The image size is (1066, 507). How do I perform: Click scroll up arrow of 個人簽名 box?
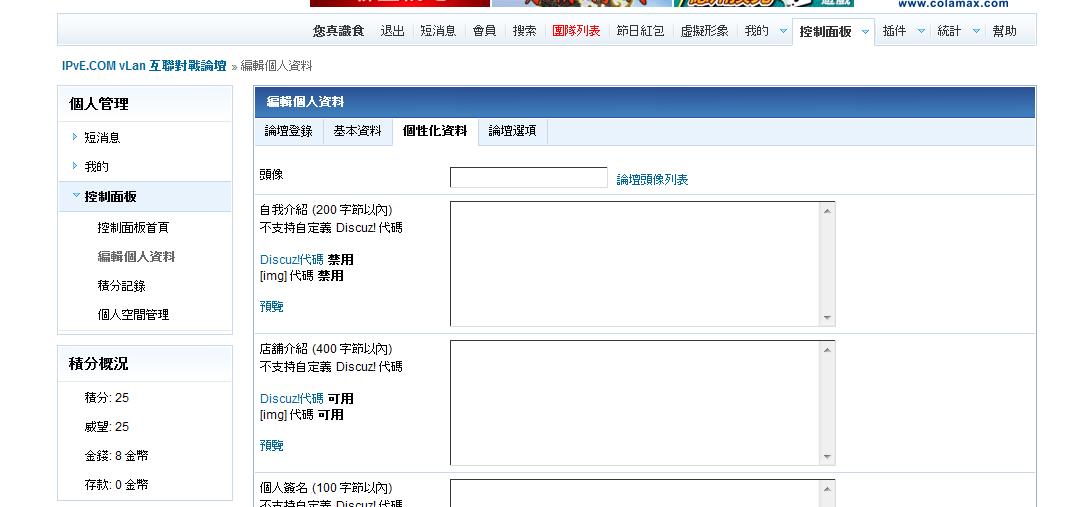(x=827, y=489)
